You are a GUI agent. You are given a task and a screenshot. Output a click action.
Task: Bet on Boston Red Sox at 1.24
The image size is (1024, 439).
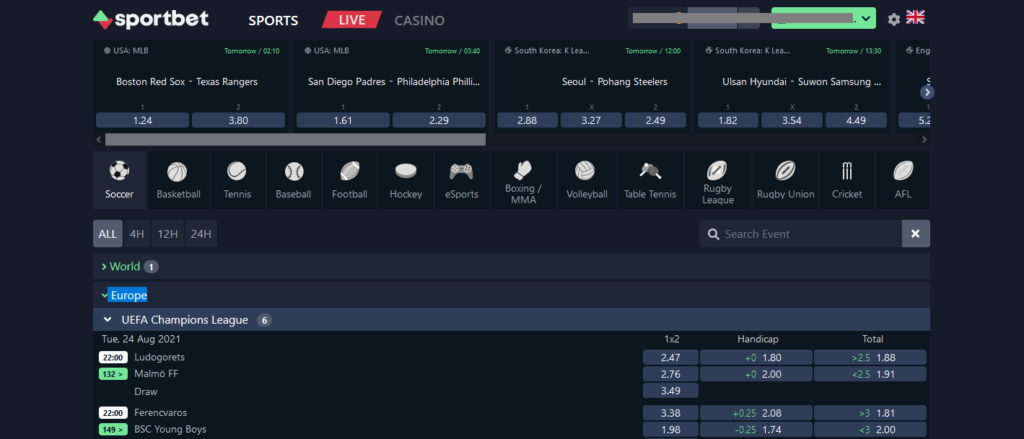tap(142, 120)
